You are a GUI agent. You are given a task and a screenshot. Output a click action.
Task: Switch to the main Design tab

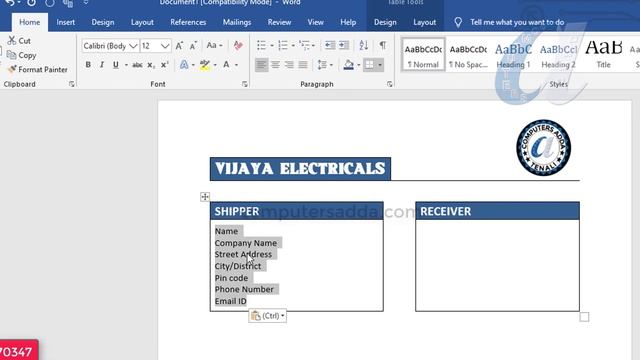[x=102, y=22]
